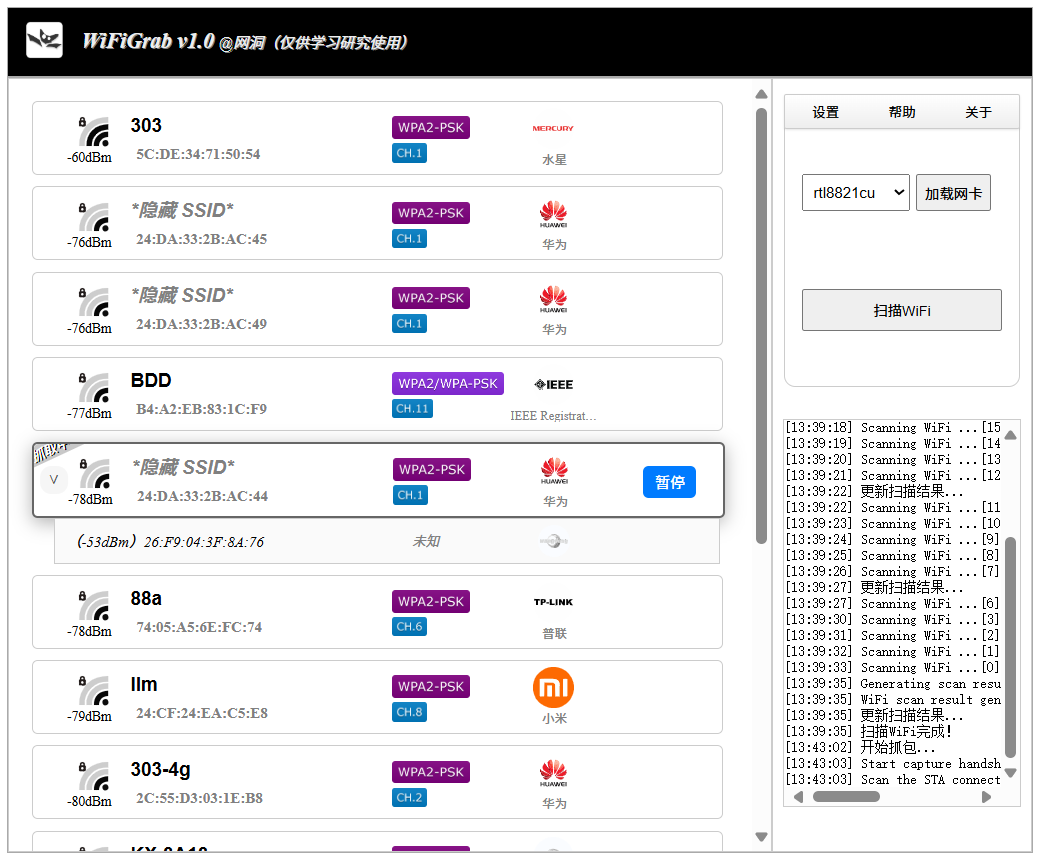Click the CH.2 channel badge
Image resolution: width=1041 pixels, height=859 pixels.
409,797
